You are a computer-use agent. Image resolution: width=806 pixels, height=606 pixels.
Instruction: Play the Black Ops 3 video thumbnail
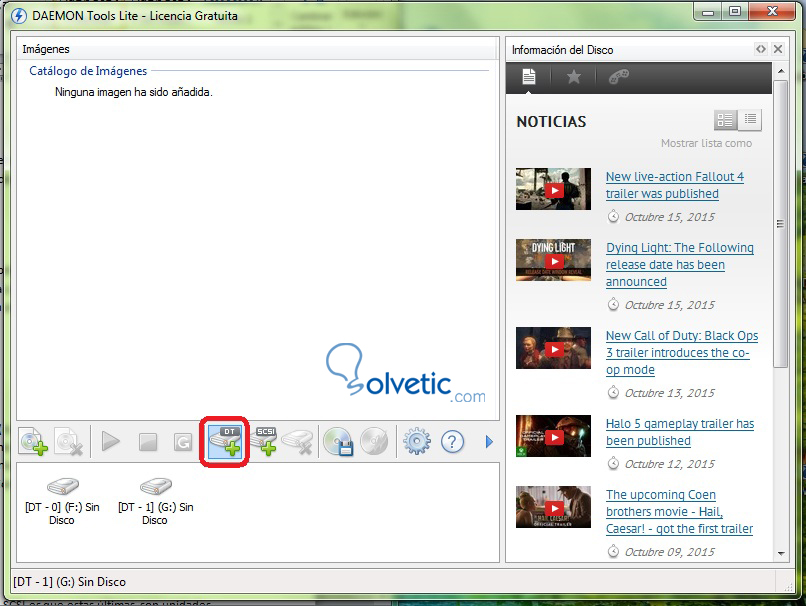[554, 348]
